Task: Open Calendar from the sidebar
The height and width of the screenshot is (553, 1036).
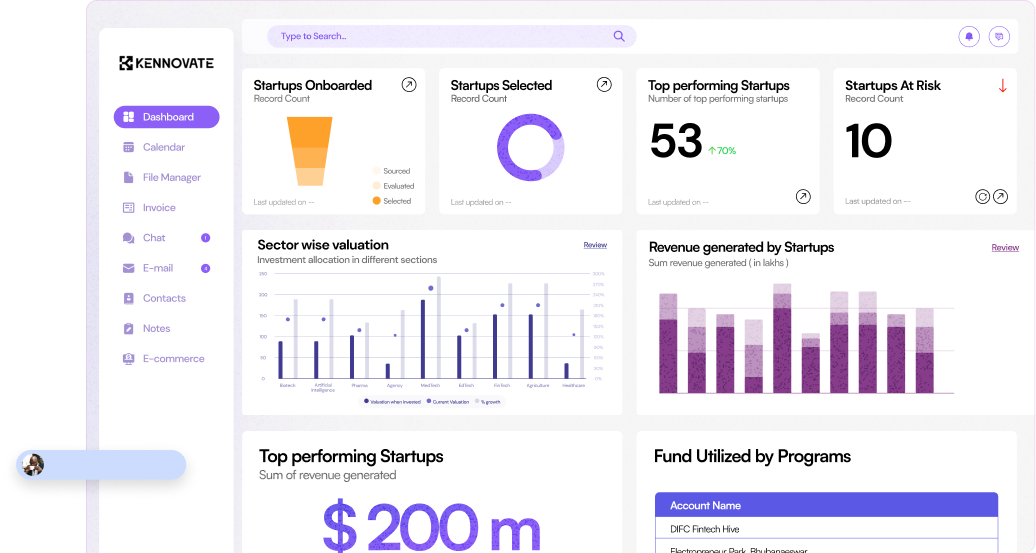Action: coord(163,147)
